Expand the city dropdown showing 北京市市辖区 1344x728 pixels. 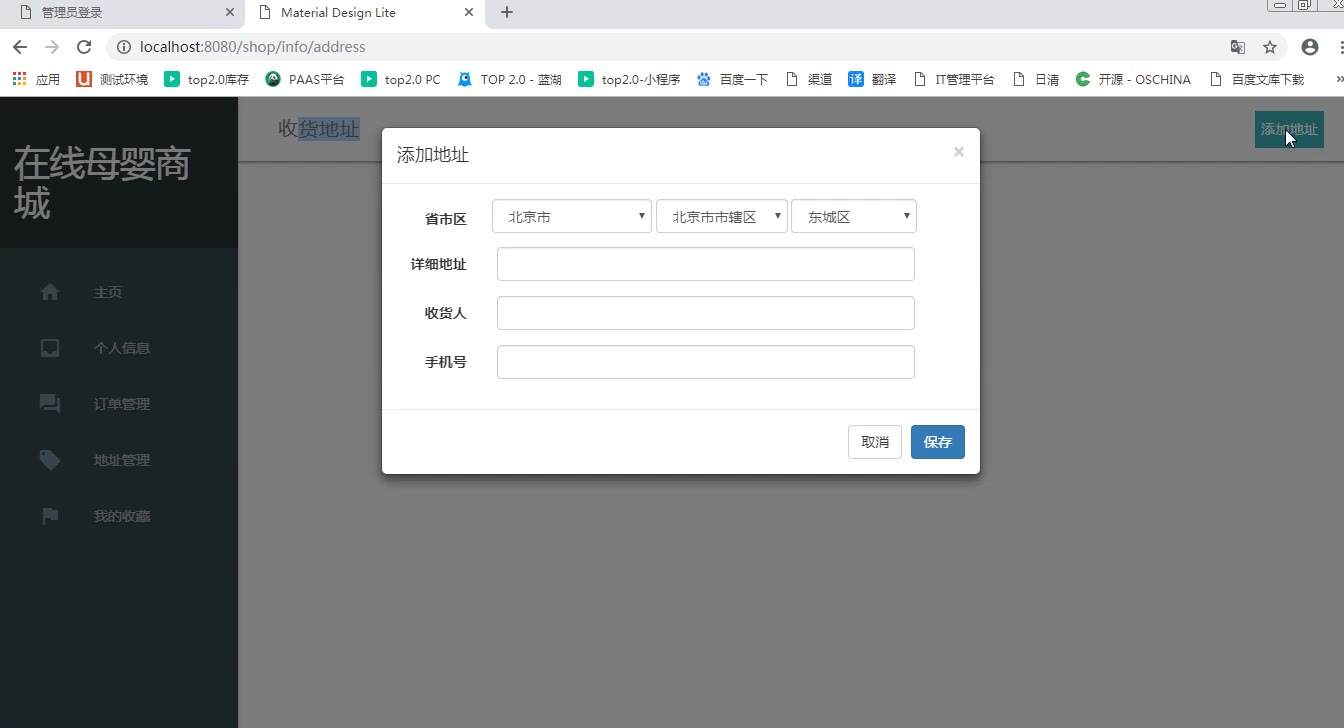pyautogui.click(x=721, y=217)
